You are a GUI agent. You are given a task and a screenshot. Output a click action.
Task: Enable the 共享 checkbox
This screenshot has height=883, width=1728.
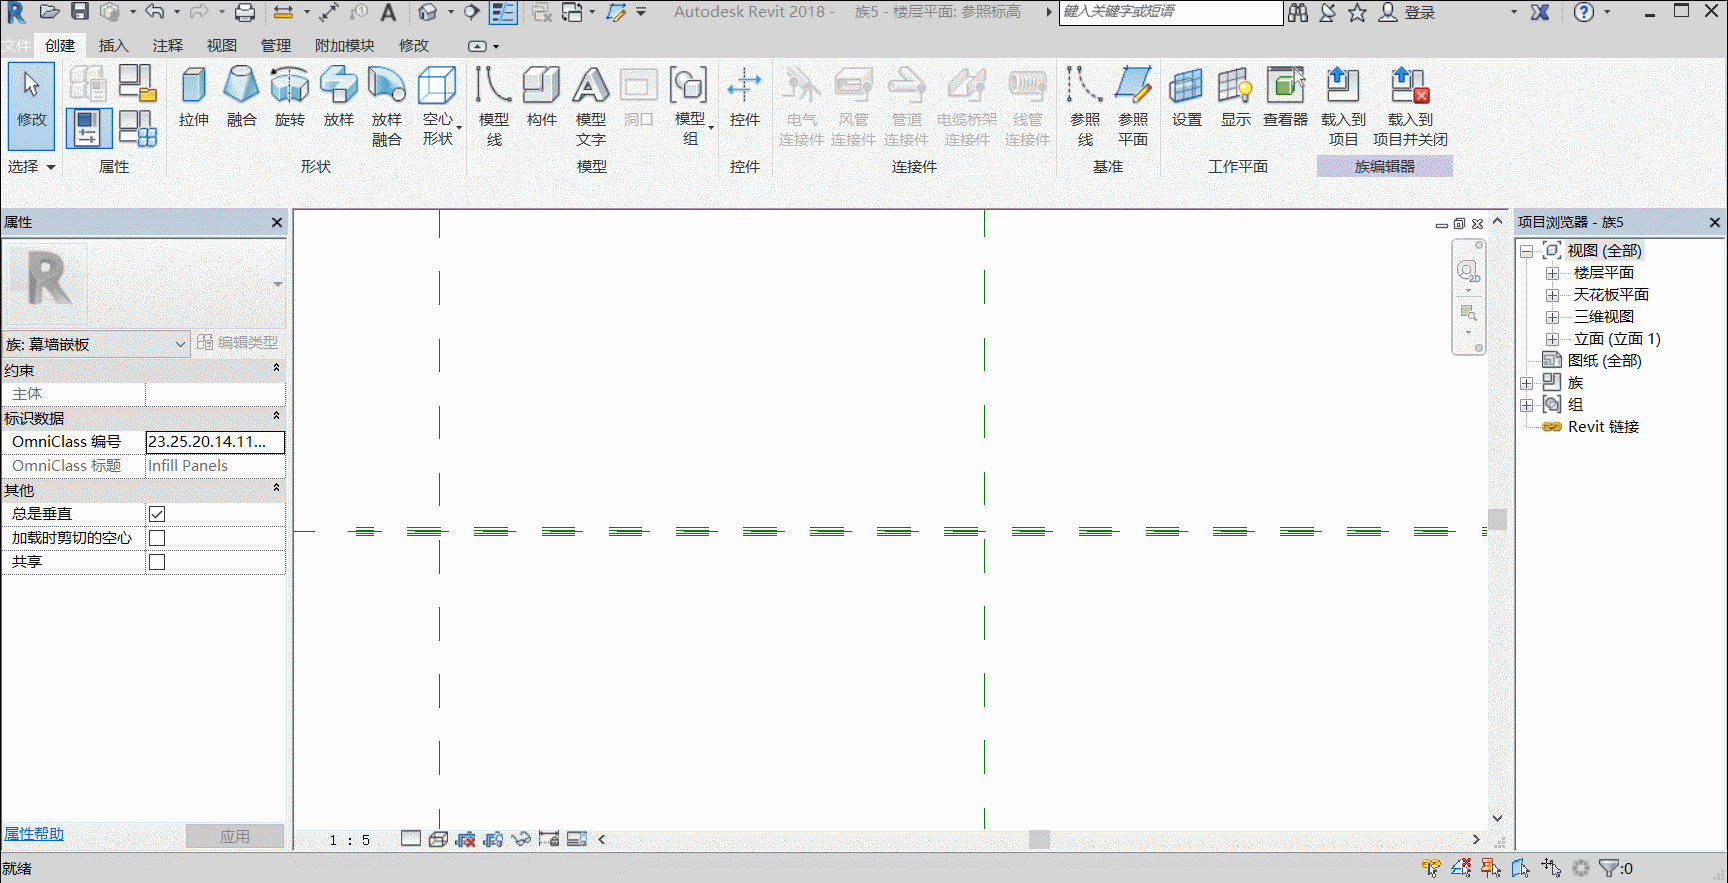click(x=157, y=562)
